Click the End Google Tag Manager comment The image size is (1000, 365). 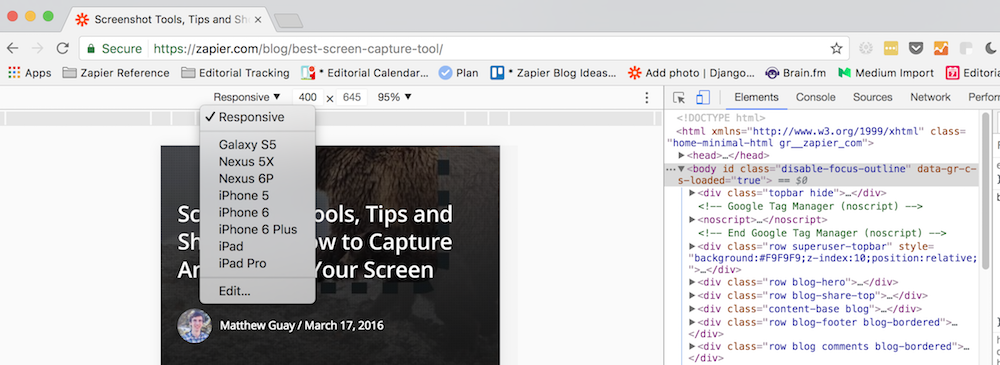[822, 233]
